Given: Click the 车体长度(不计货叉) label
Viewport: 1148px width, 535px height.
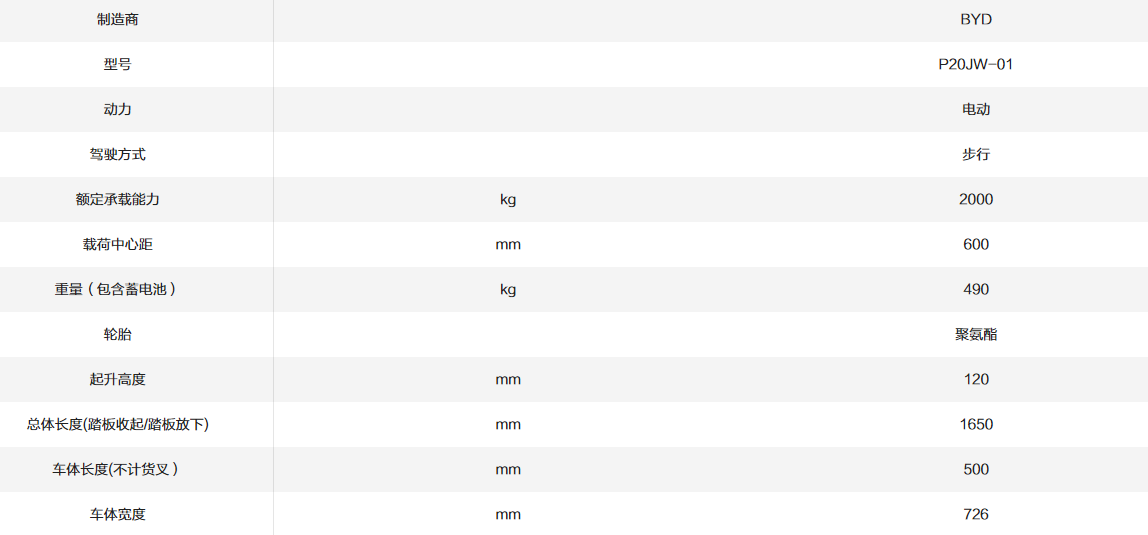Looking at the screenshot, I should [x=118, y=469].
